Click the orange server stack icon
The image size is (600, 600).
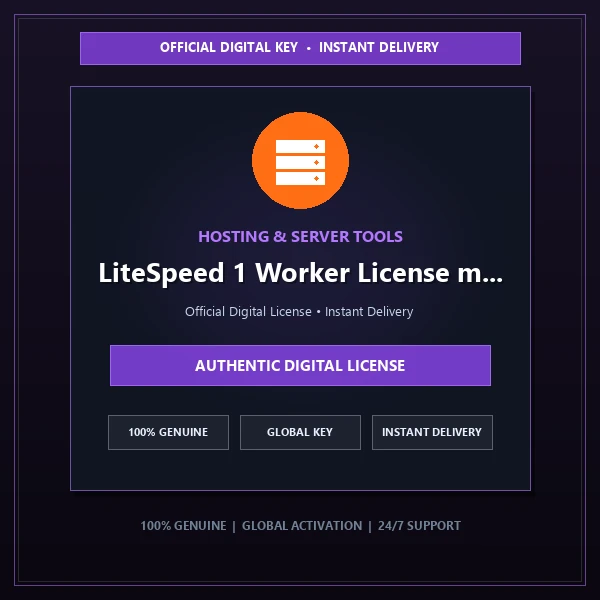click(x=300, y=160)
